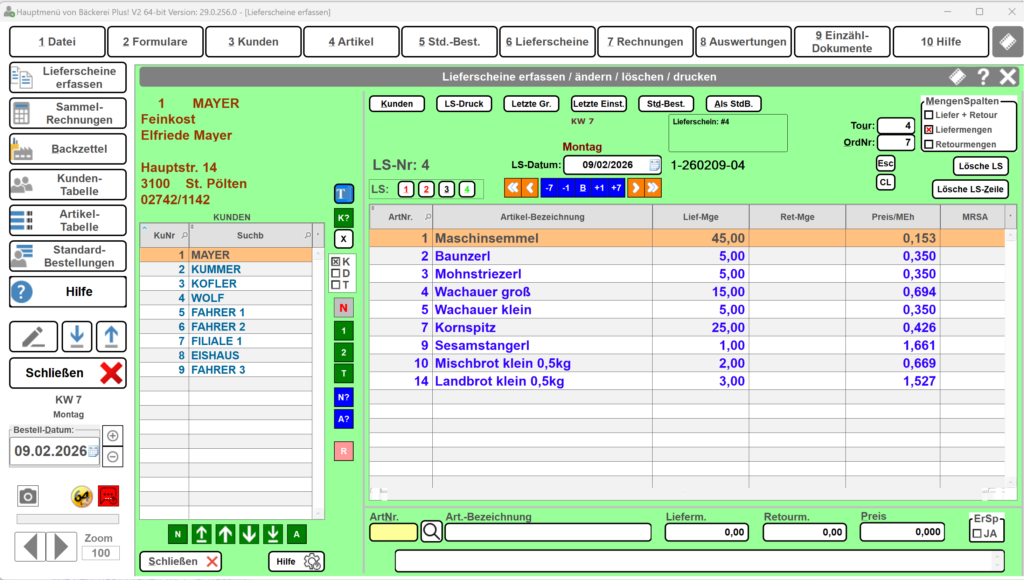
Task: Open the LS-Datum calendar picker
Action: (654, 165)
